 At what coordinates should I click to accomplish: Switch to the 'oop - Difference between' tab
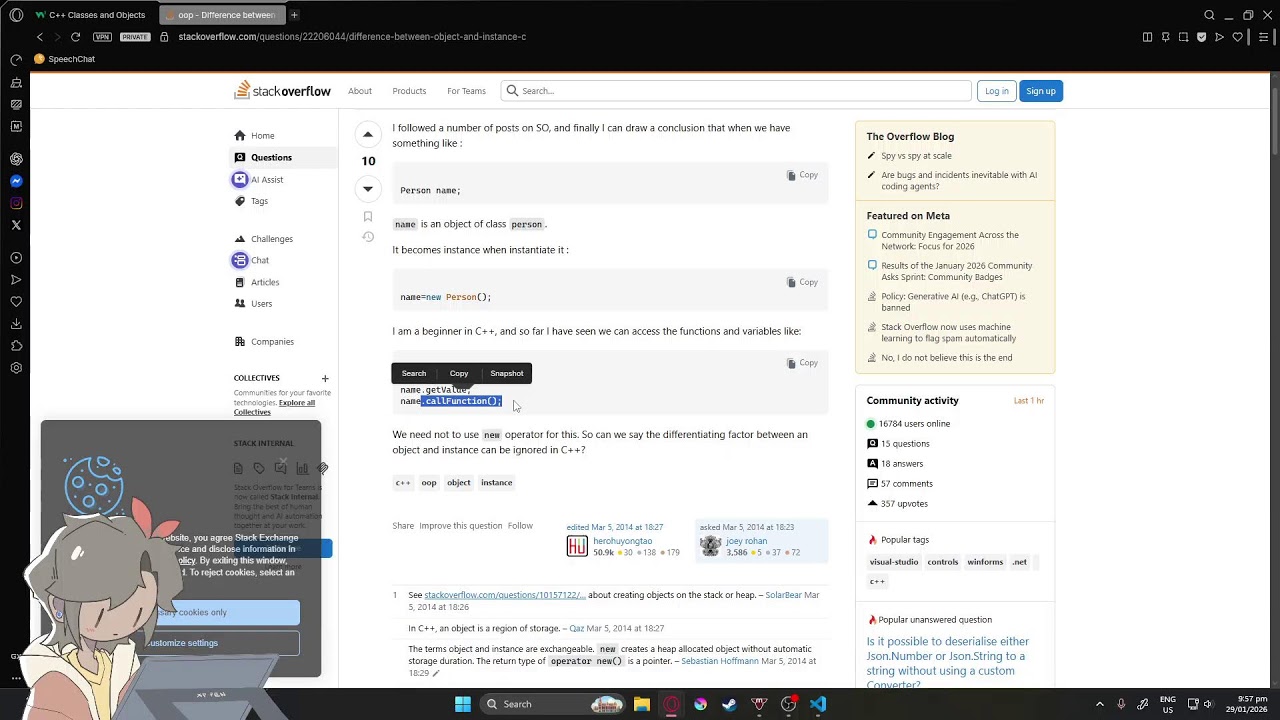(x=220, y=15)
